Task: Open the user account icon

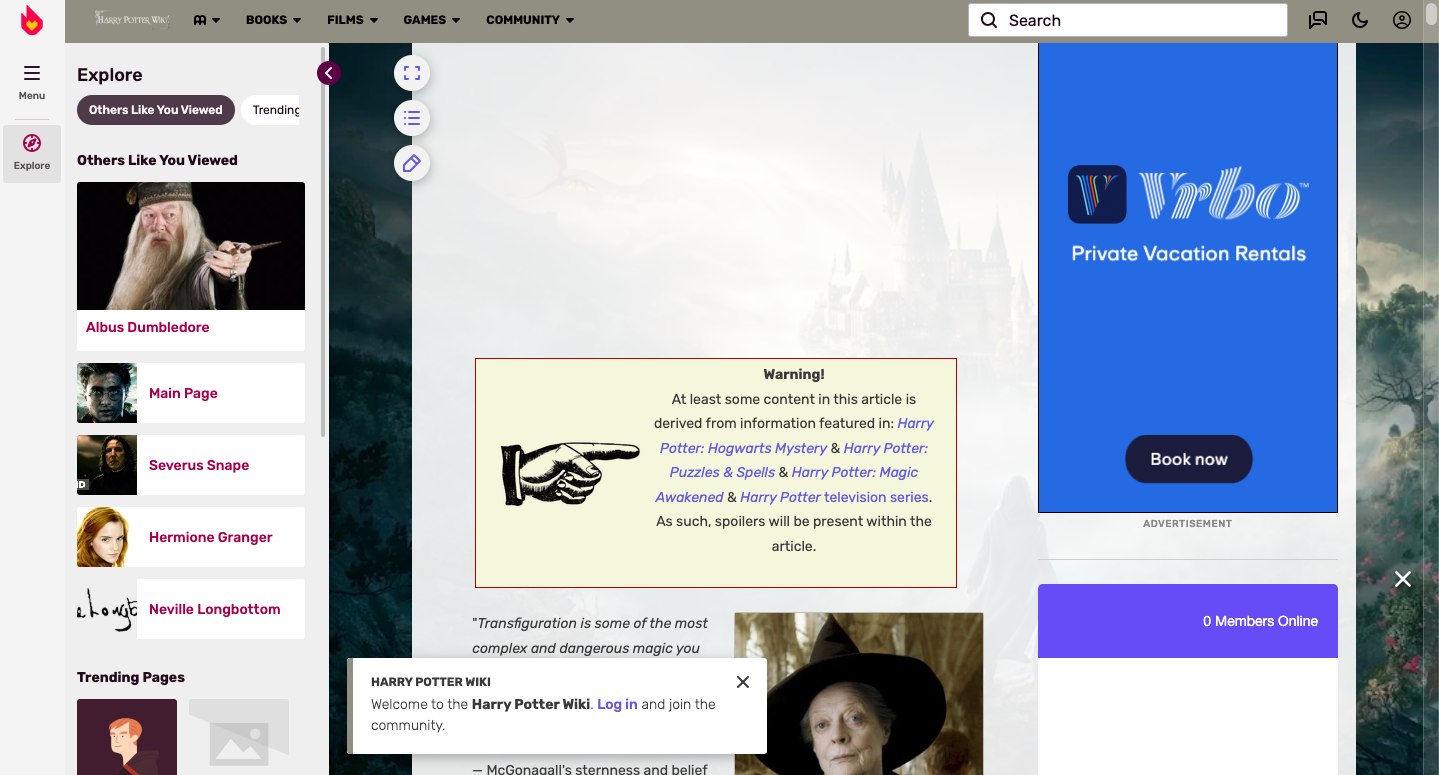Action: point(1402,20)
